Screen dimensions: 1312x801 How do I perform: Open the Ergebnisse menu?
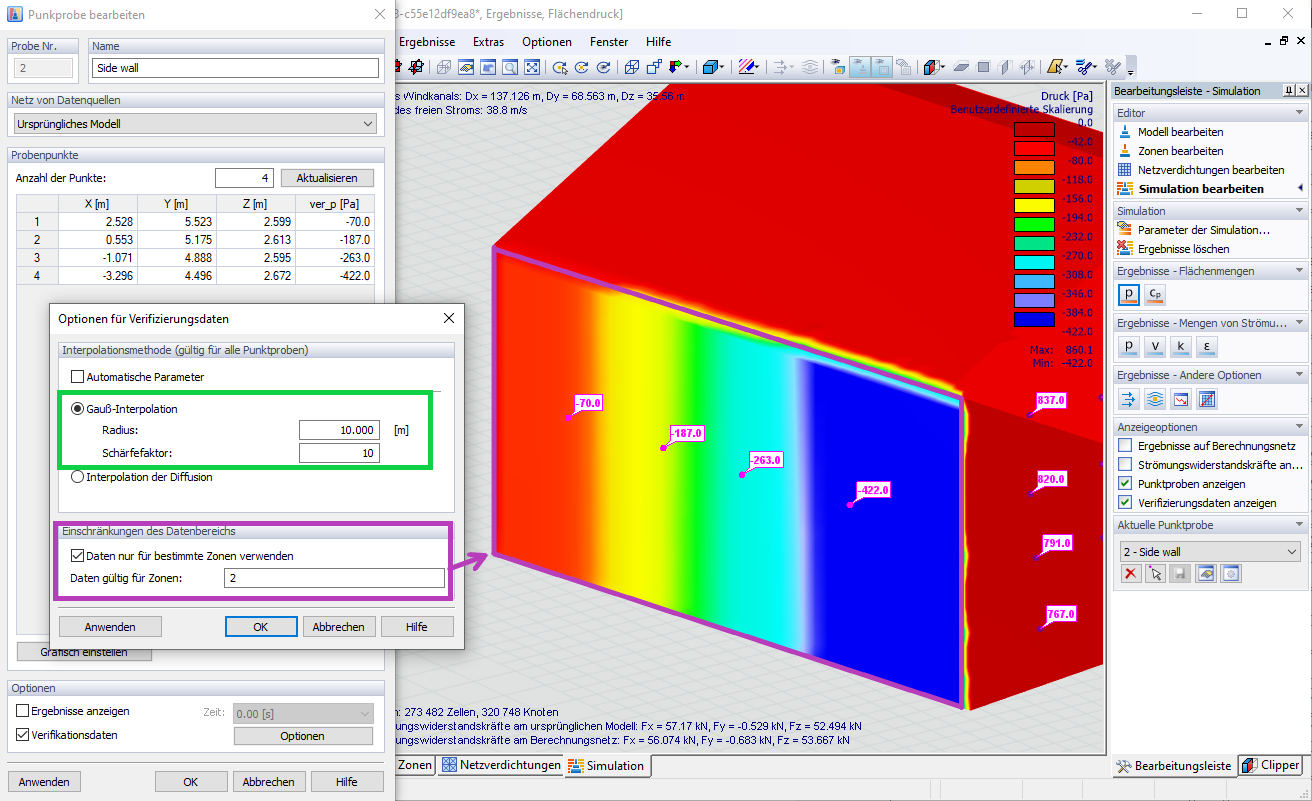[x=427, y=42]
